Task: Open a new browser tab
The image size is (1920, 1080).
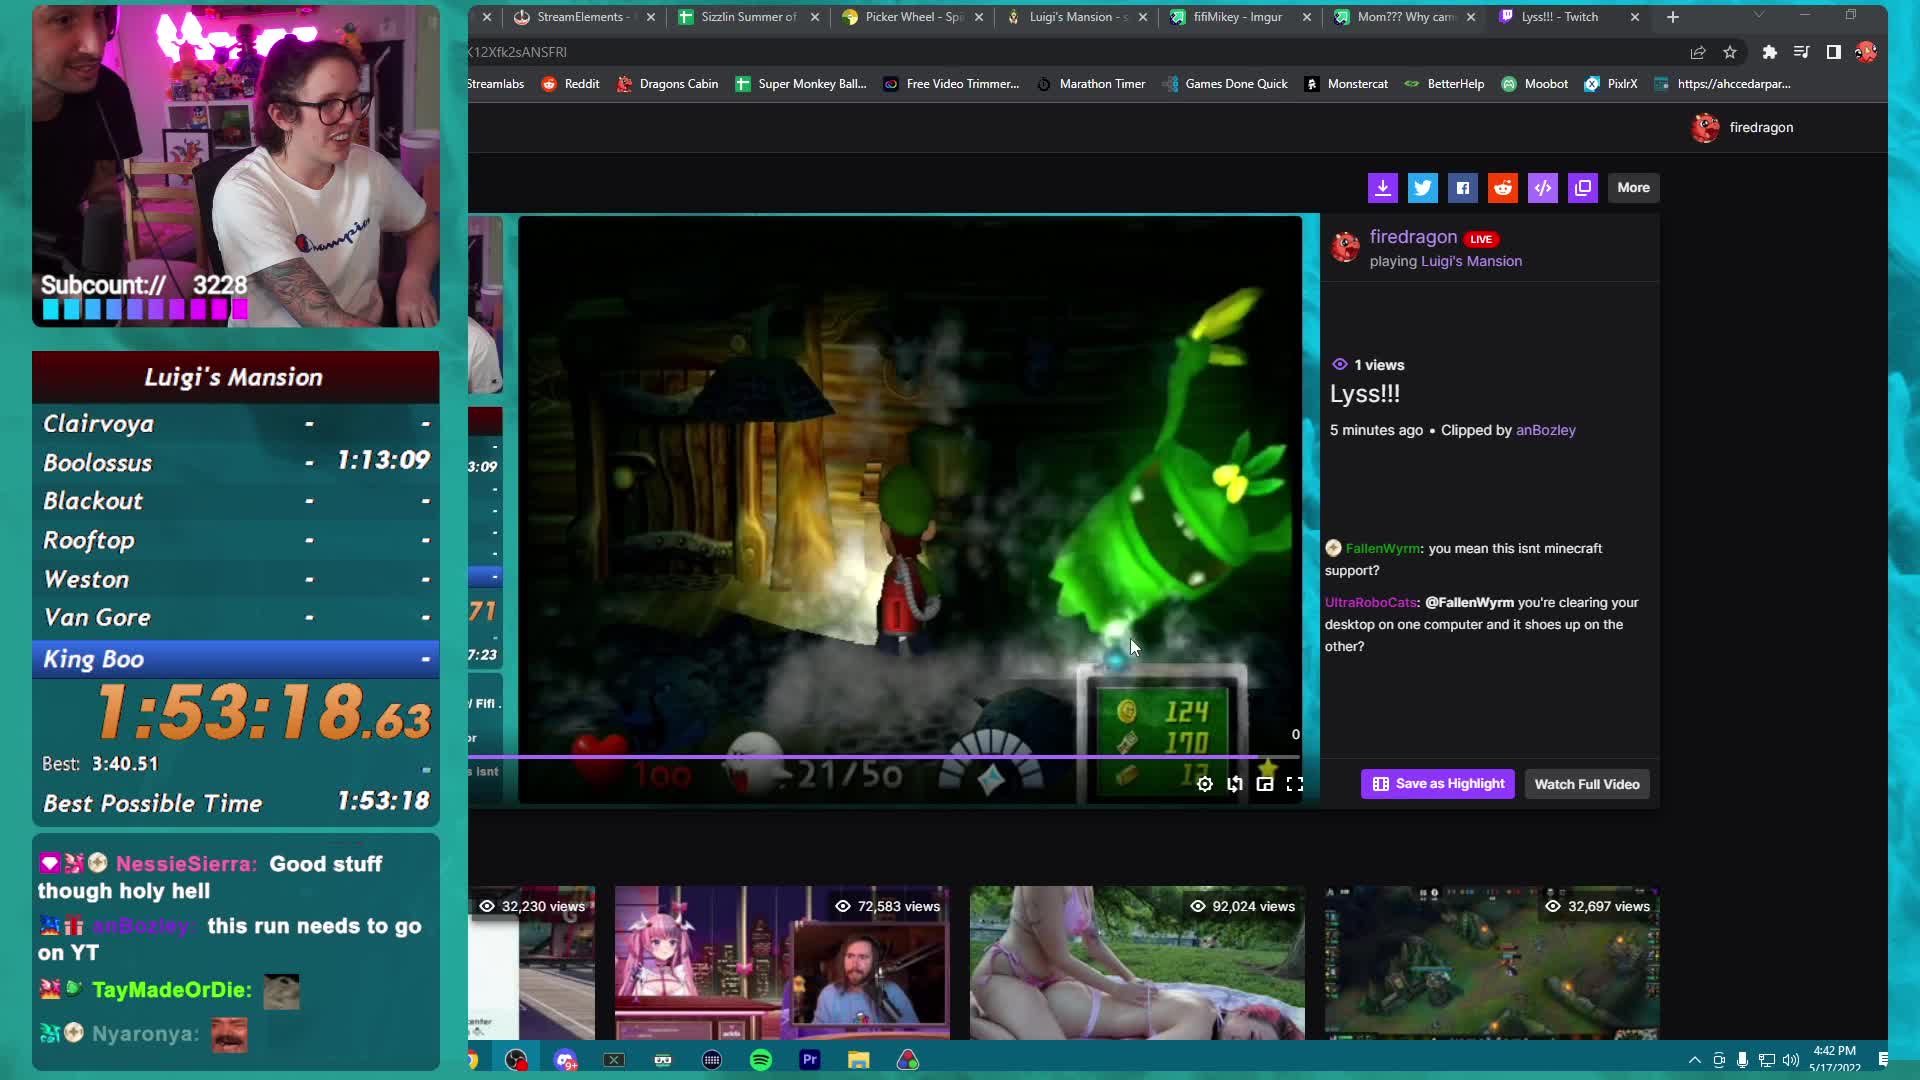Action: click(x=1673, y=17)
